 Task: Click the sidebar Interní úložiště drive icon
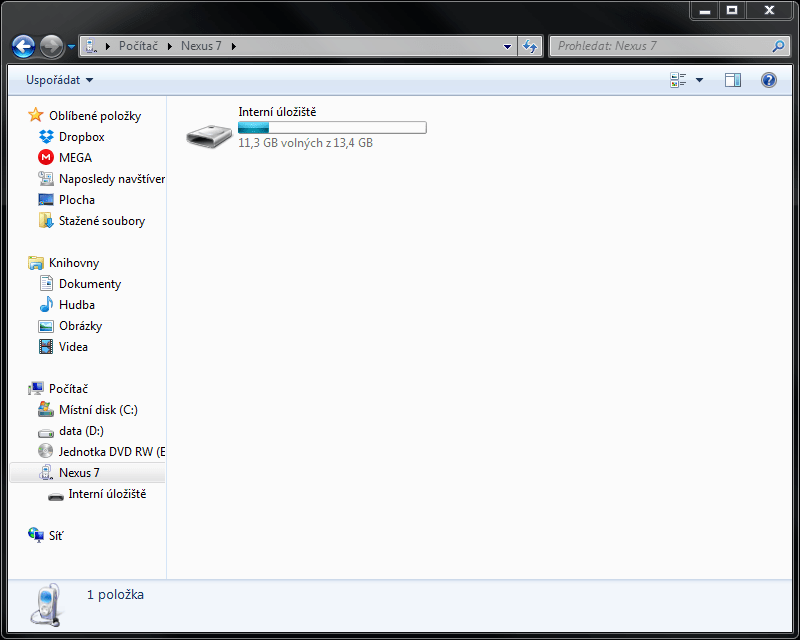(x=56, y=496)
